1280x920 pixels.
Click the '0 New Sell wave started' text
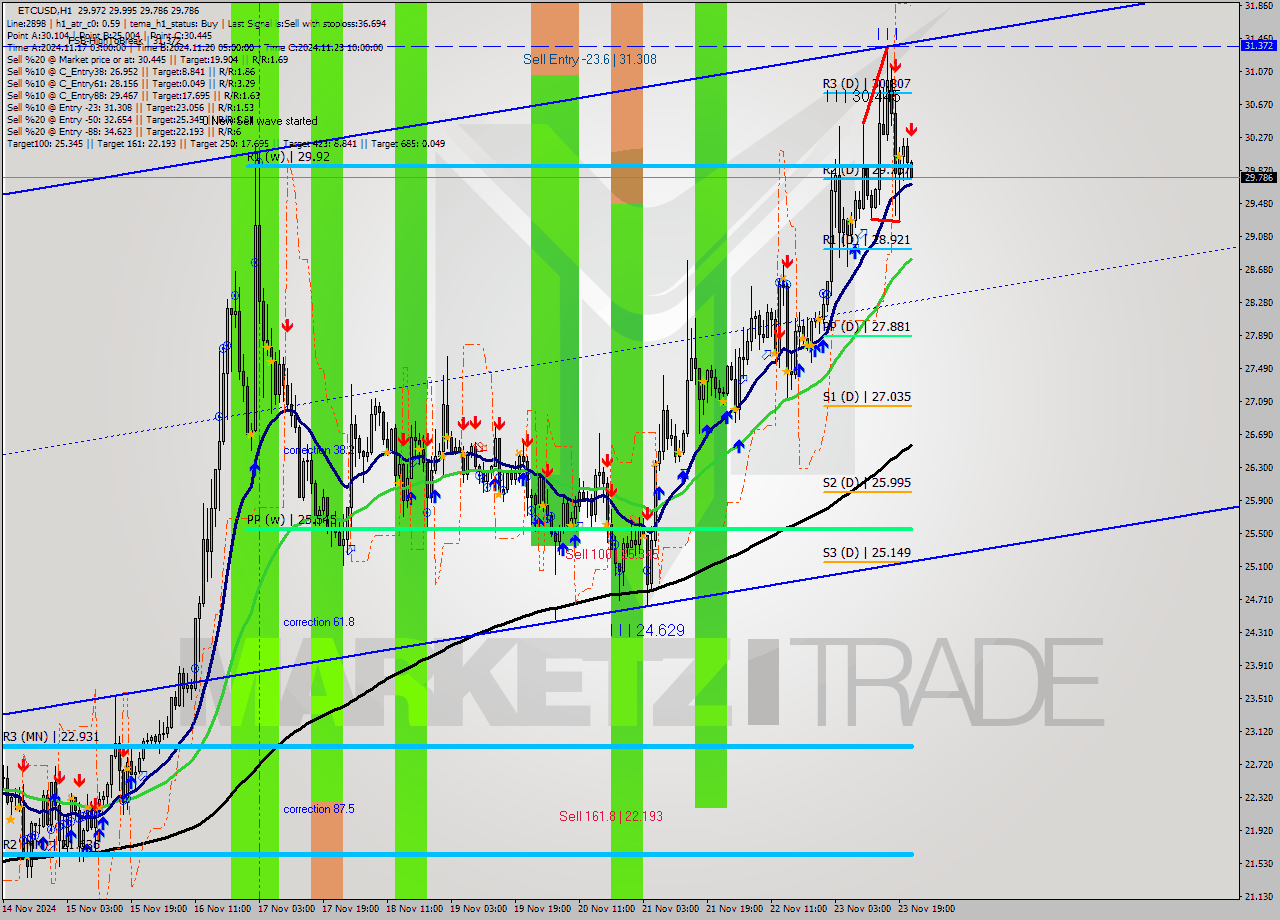click(x=260, y=120)
